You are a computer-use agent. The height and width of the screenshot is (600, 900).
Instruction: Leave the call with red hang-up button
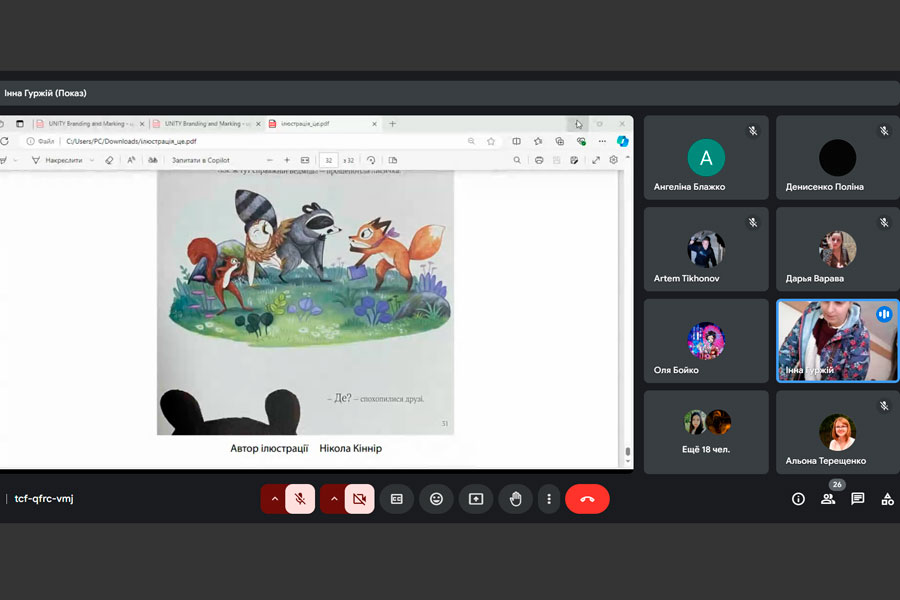point(587,499)
